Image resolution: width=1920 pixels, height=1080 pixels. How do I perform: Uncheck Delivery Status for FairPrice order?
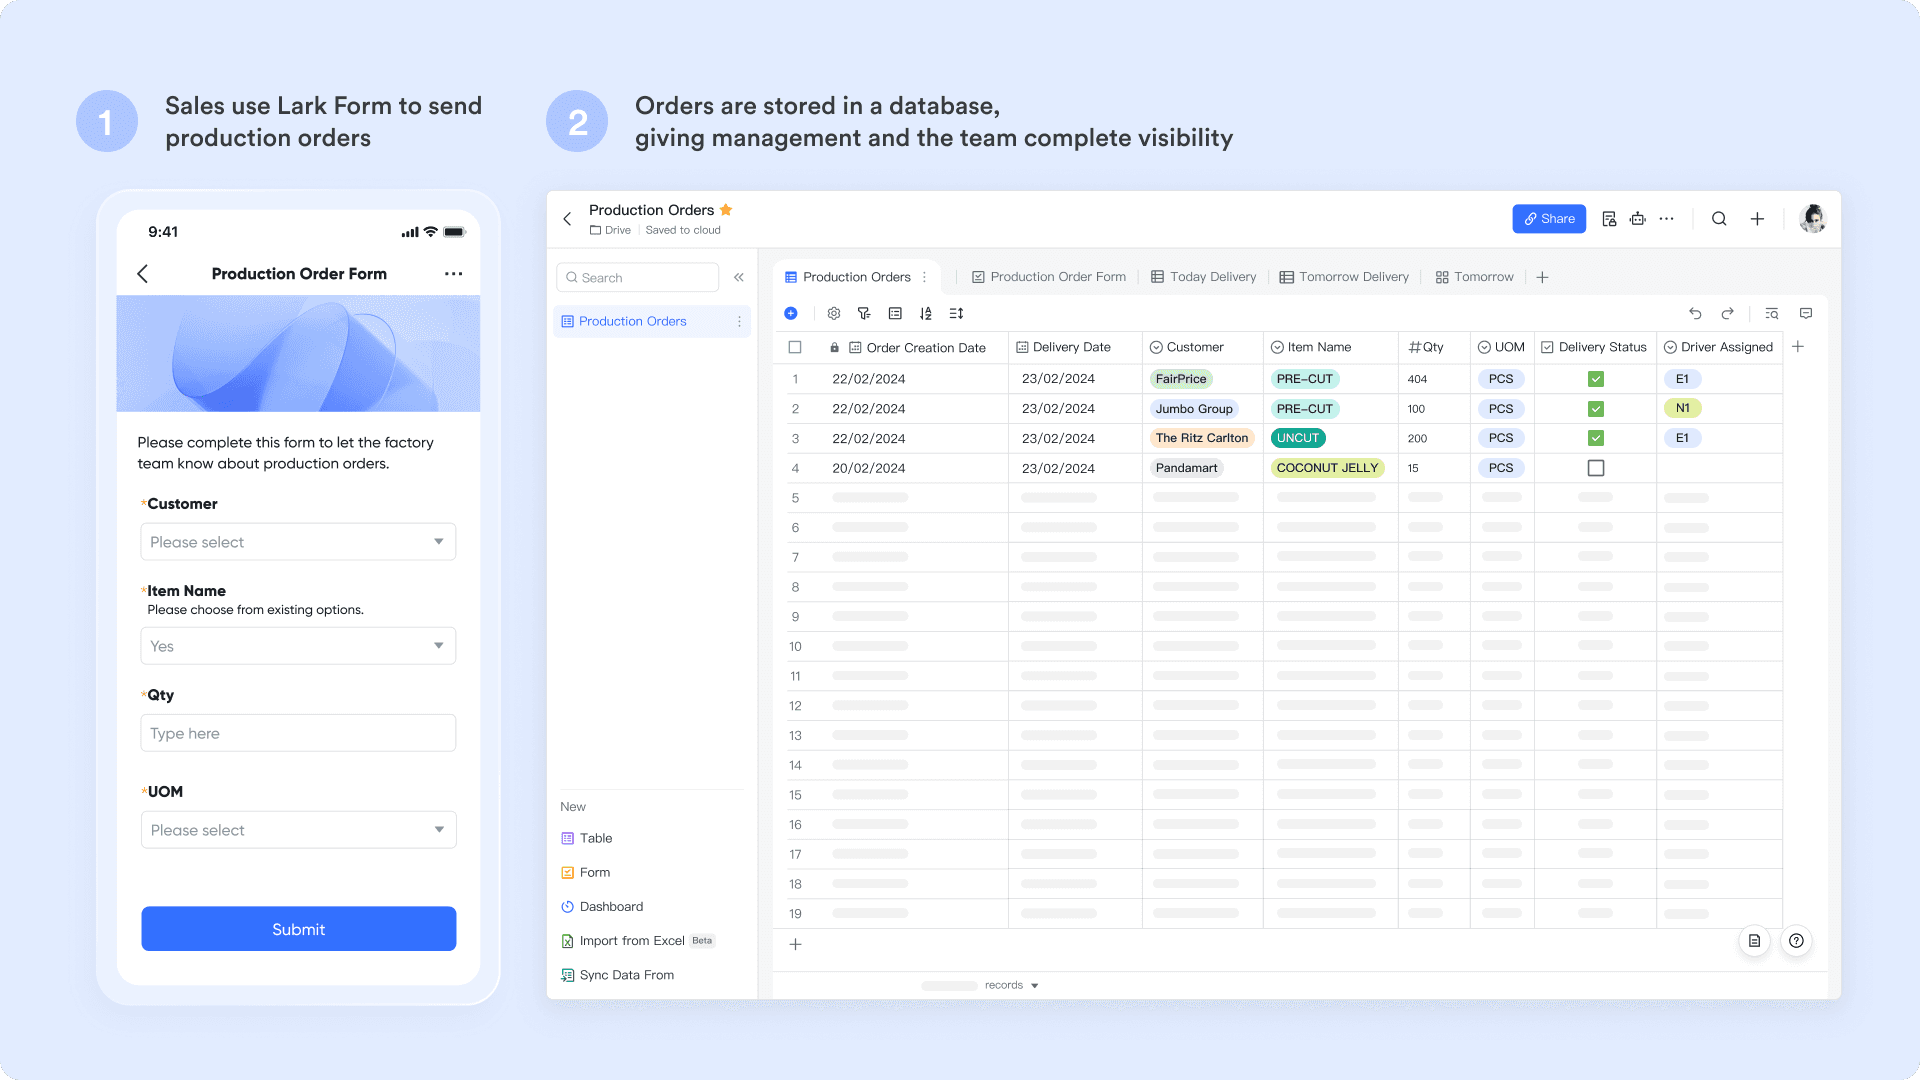pyautogui.click(x=1595, y=379)
